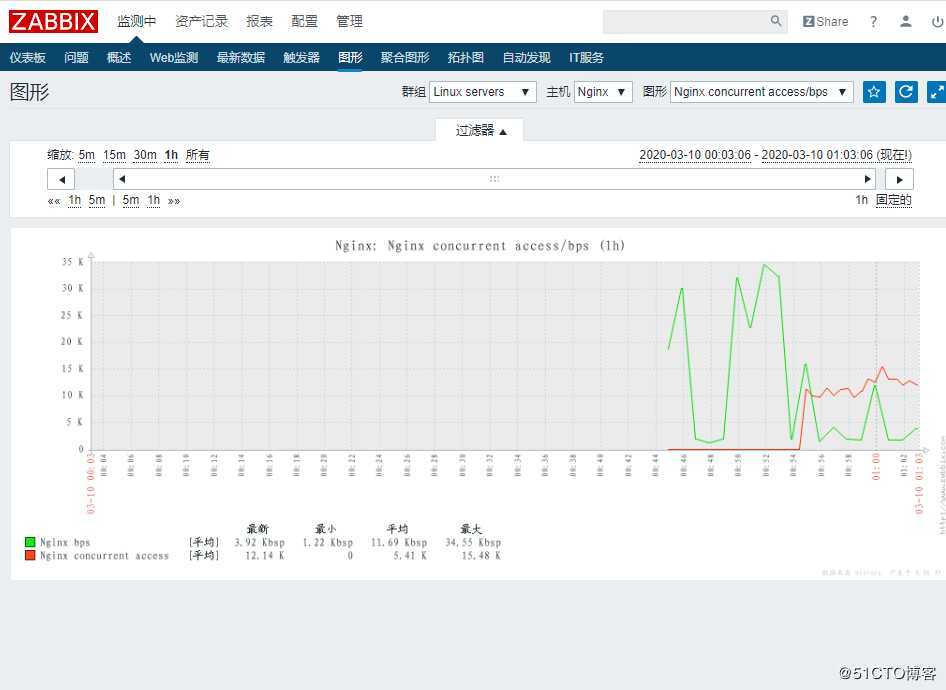Add graph to favourites via star icon
Image resolution: width=946 pixels, height=690 pixels.
(874, 91)
